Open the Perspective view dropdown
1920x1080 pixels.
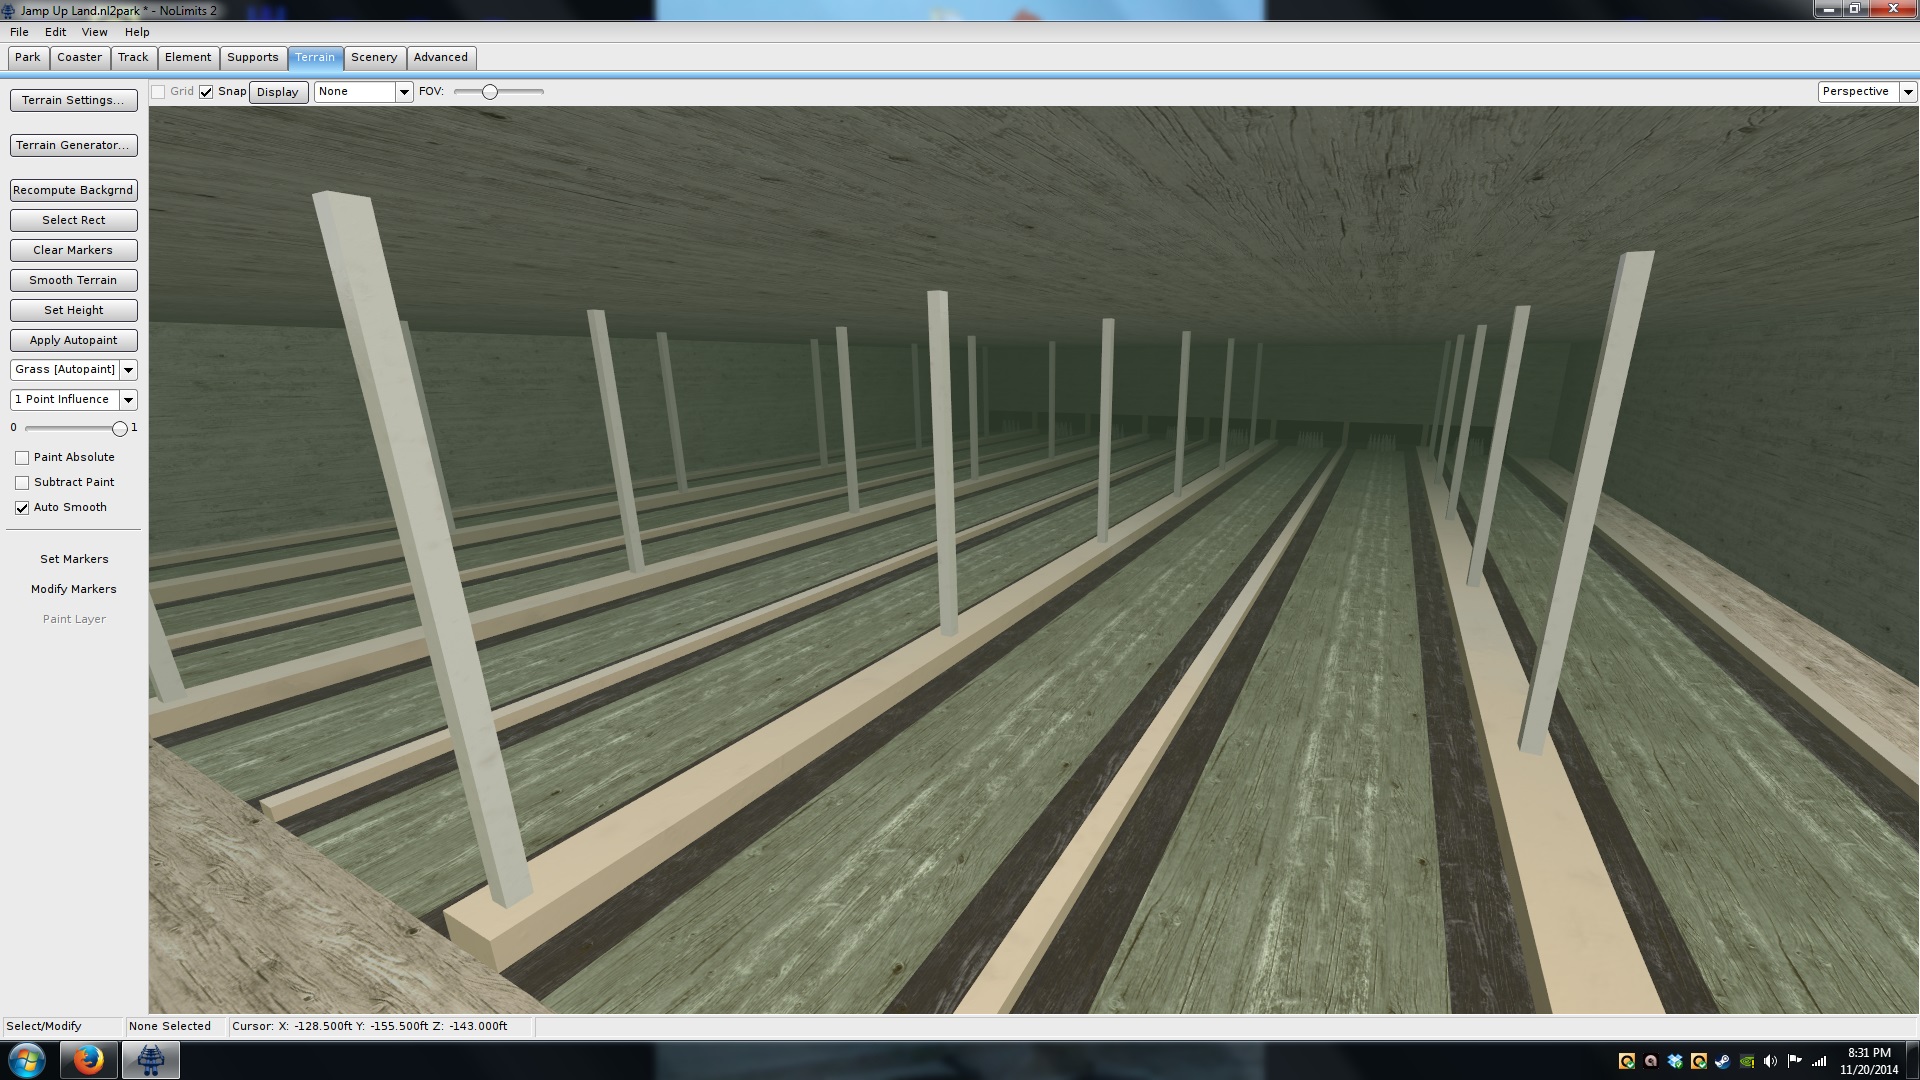(x=1907, y=92)
